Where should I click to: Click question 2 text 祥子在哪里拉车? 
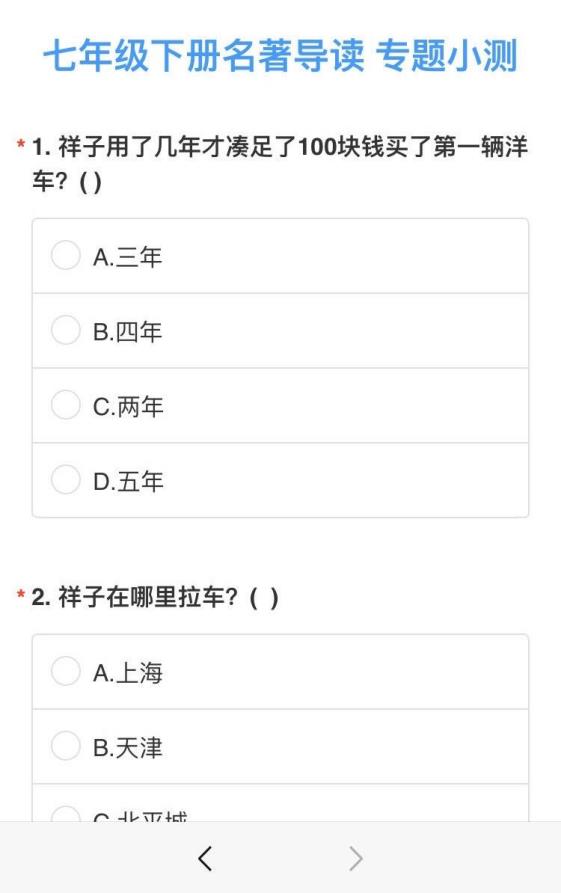155,597
